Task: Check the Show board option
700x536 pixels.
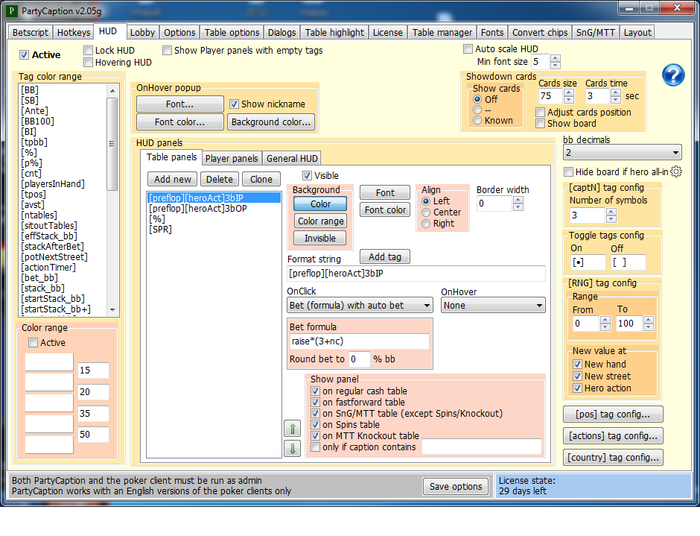Action: tap(540, 124)
